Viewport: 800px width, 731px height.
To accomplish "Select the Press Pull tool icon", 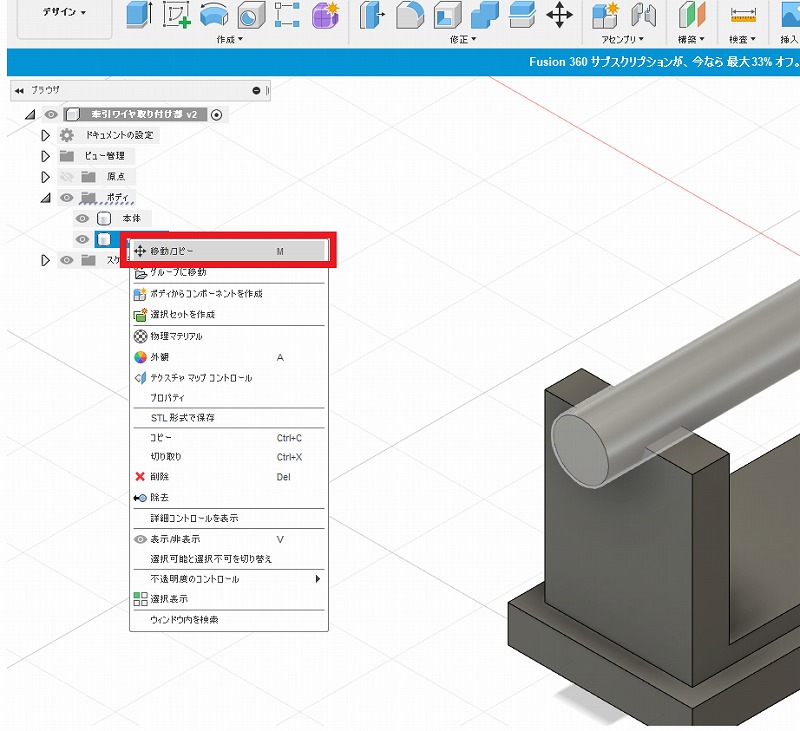I will click(x=371, y=14).
